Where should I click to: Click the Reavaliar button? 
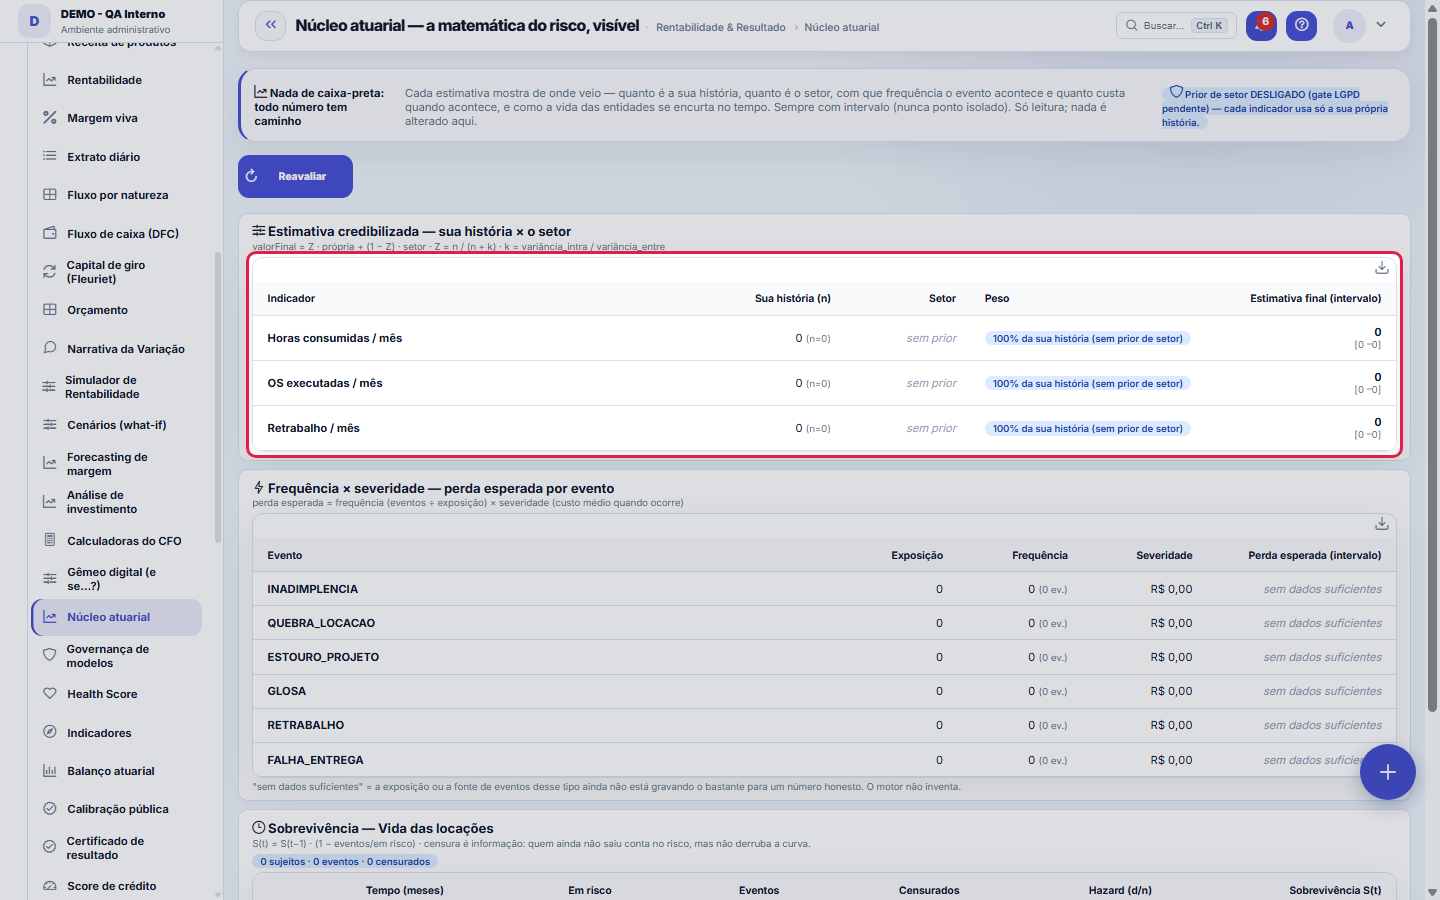295,176
